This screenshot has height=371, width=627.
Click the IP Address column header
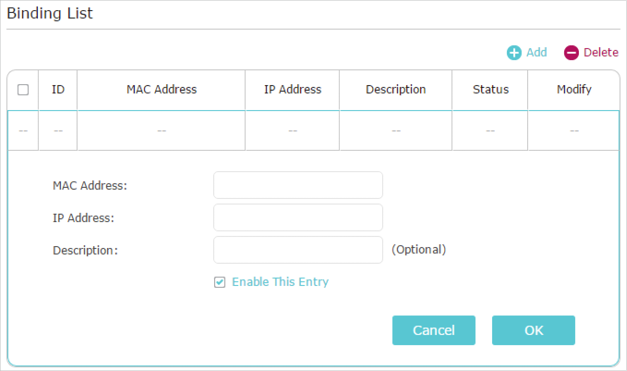tap(293, 90)
